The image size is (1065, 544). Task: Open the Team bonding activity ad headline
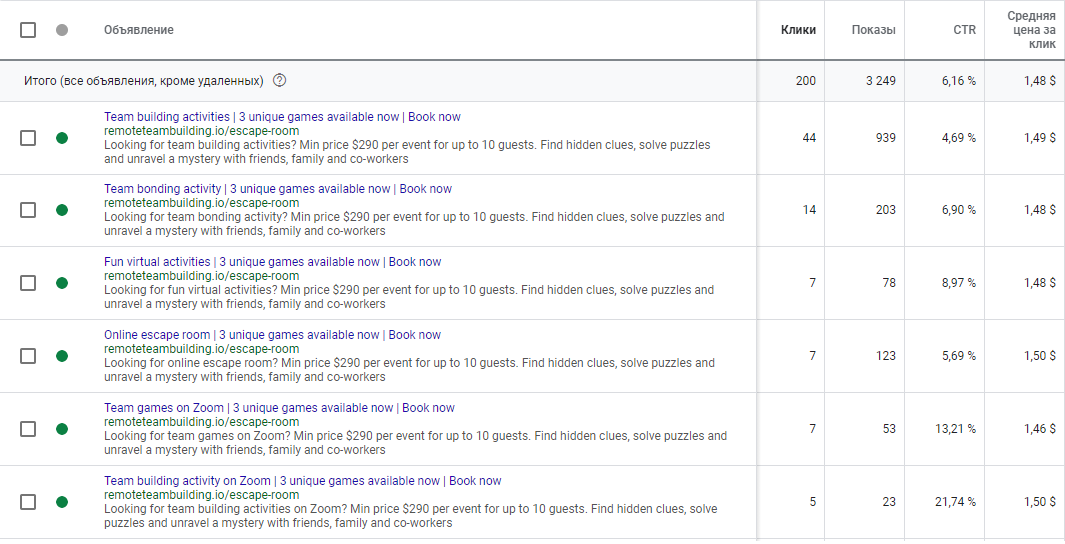pos(278,189)
